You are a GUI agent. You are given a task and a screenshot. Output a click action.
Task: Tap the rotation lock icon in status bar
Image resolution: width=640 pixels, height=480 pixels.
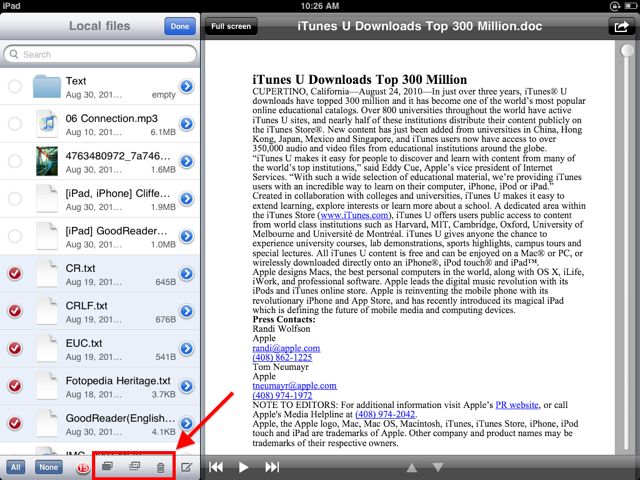click(615, 6)
